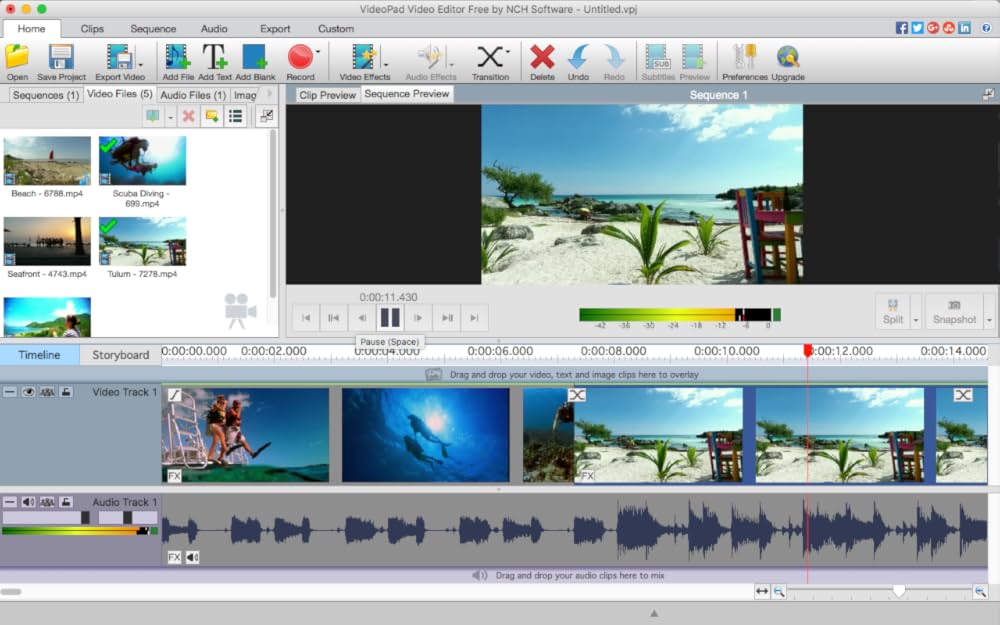This screenshot has width=1000, height=625.
Task: Expand the Snapshot dropdown arrow
Action: [989, 320]
